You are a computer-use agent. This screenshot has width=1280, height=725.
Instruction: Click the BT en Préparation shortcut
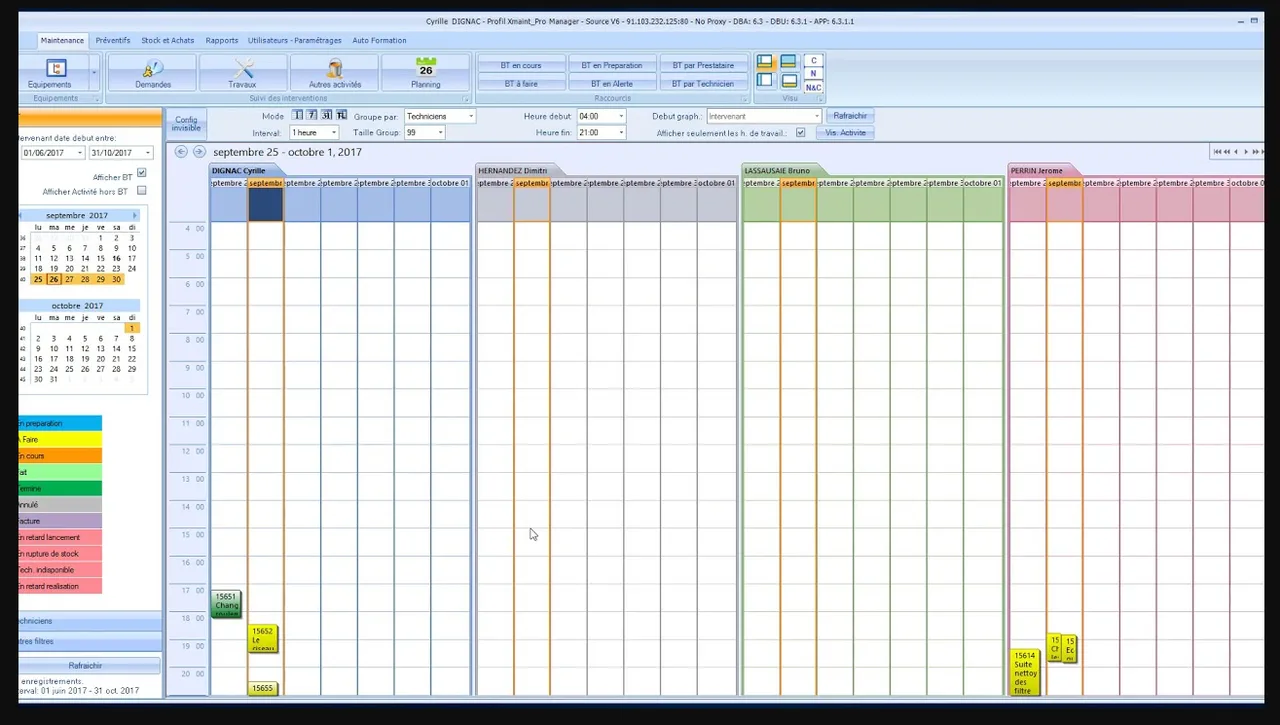[x=612, y=65]
